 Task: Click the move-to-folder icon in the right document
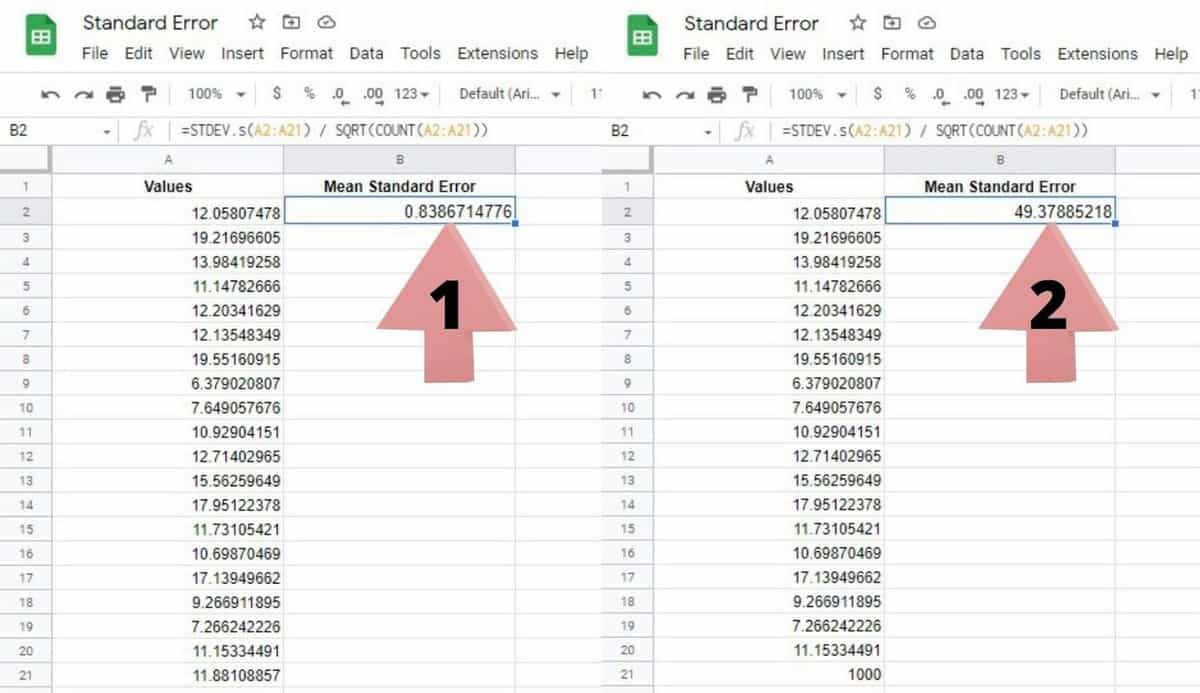(892, 23)
